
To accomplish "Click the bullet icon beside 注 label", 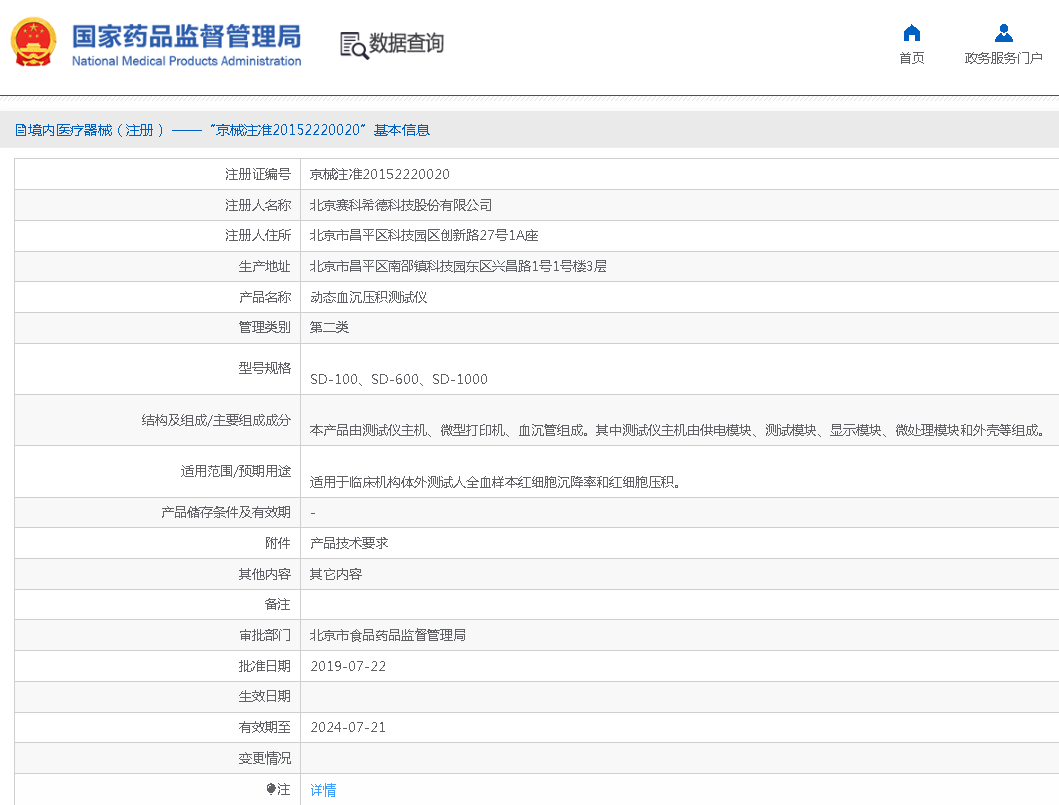I will (x=271, y=789).
